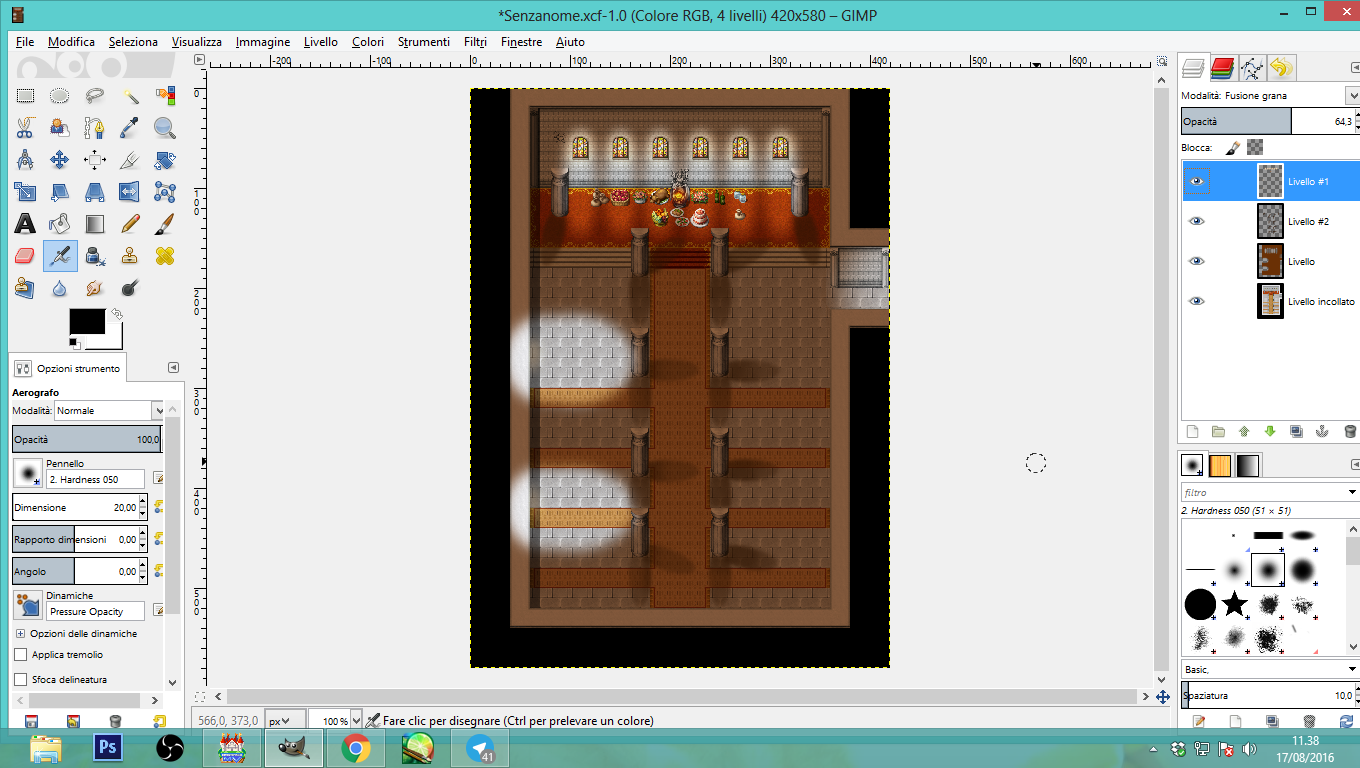This screenshot has width=1360, height=768.
Task: Choose the Move tool
Action: [60, 160]
